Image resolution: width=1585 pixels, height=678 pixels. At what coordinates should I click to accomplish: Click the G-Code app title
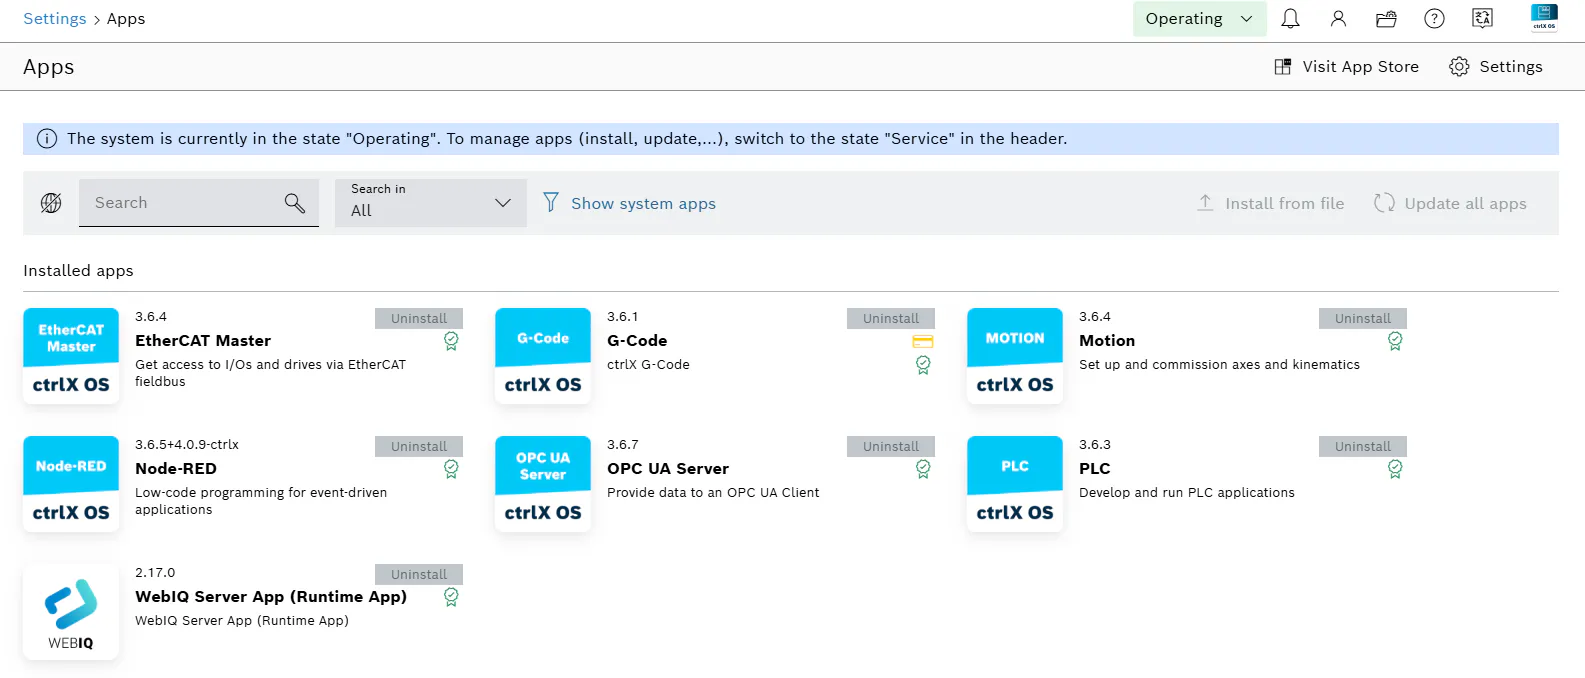pos(637,341)
